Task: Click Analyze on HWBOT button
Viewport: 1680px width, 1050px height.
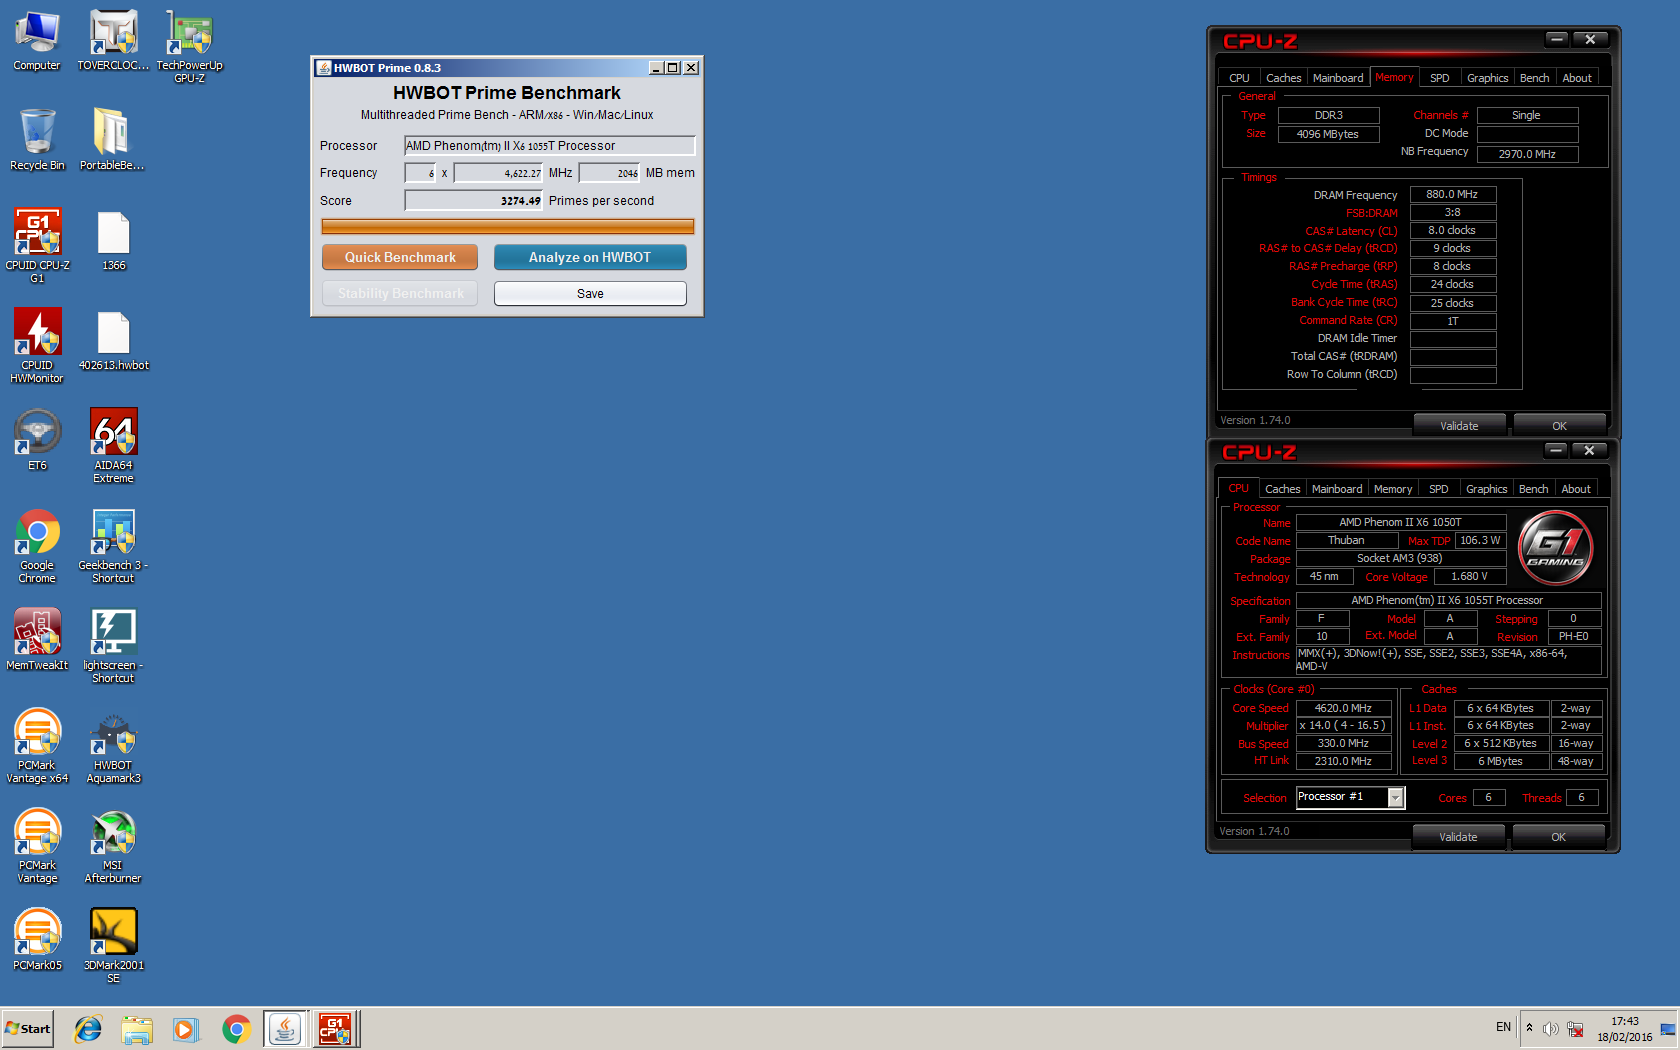Action: coord(590,257)
